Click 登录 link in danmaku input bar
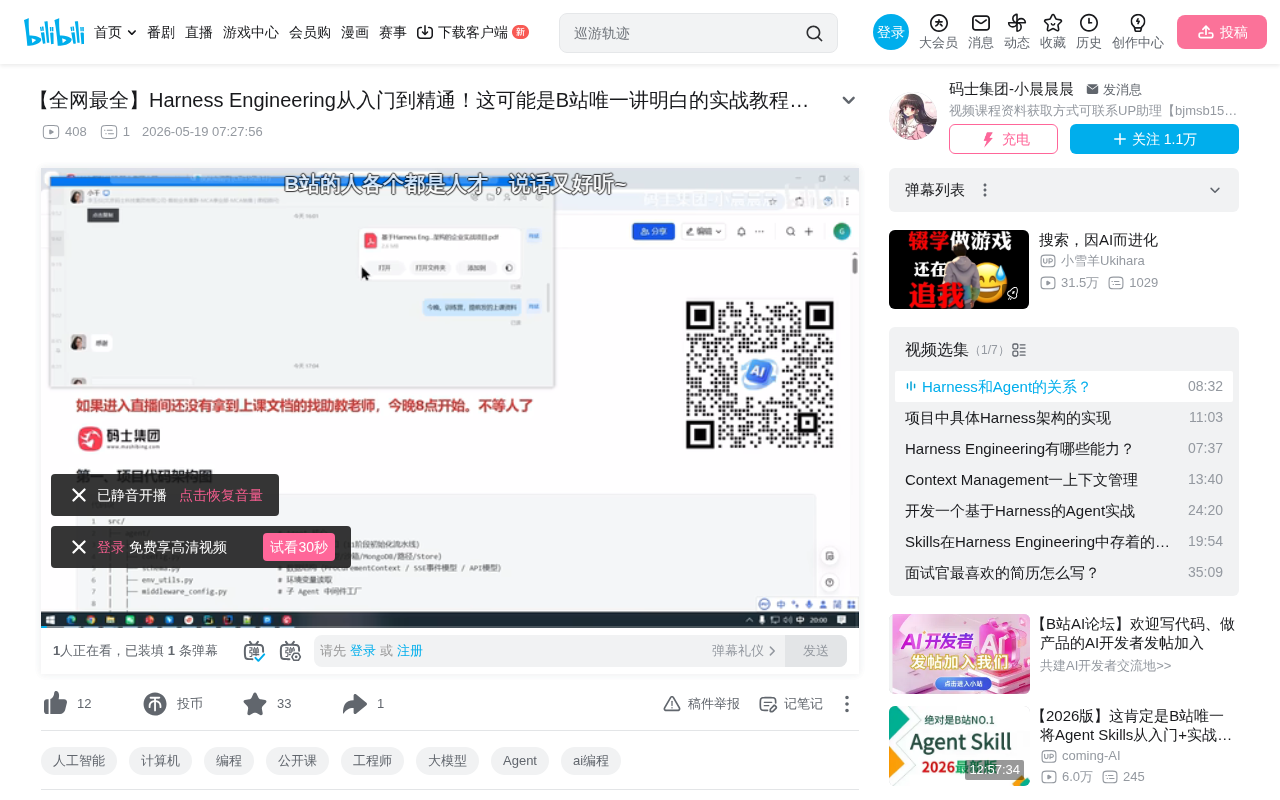This screenshot has width=1280, height=800. pyautogui.click(x=363, y=651)
